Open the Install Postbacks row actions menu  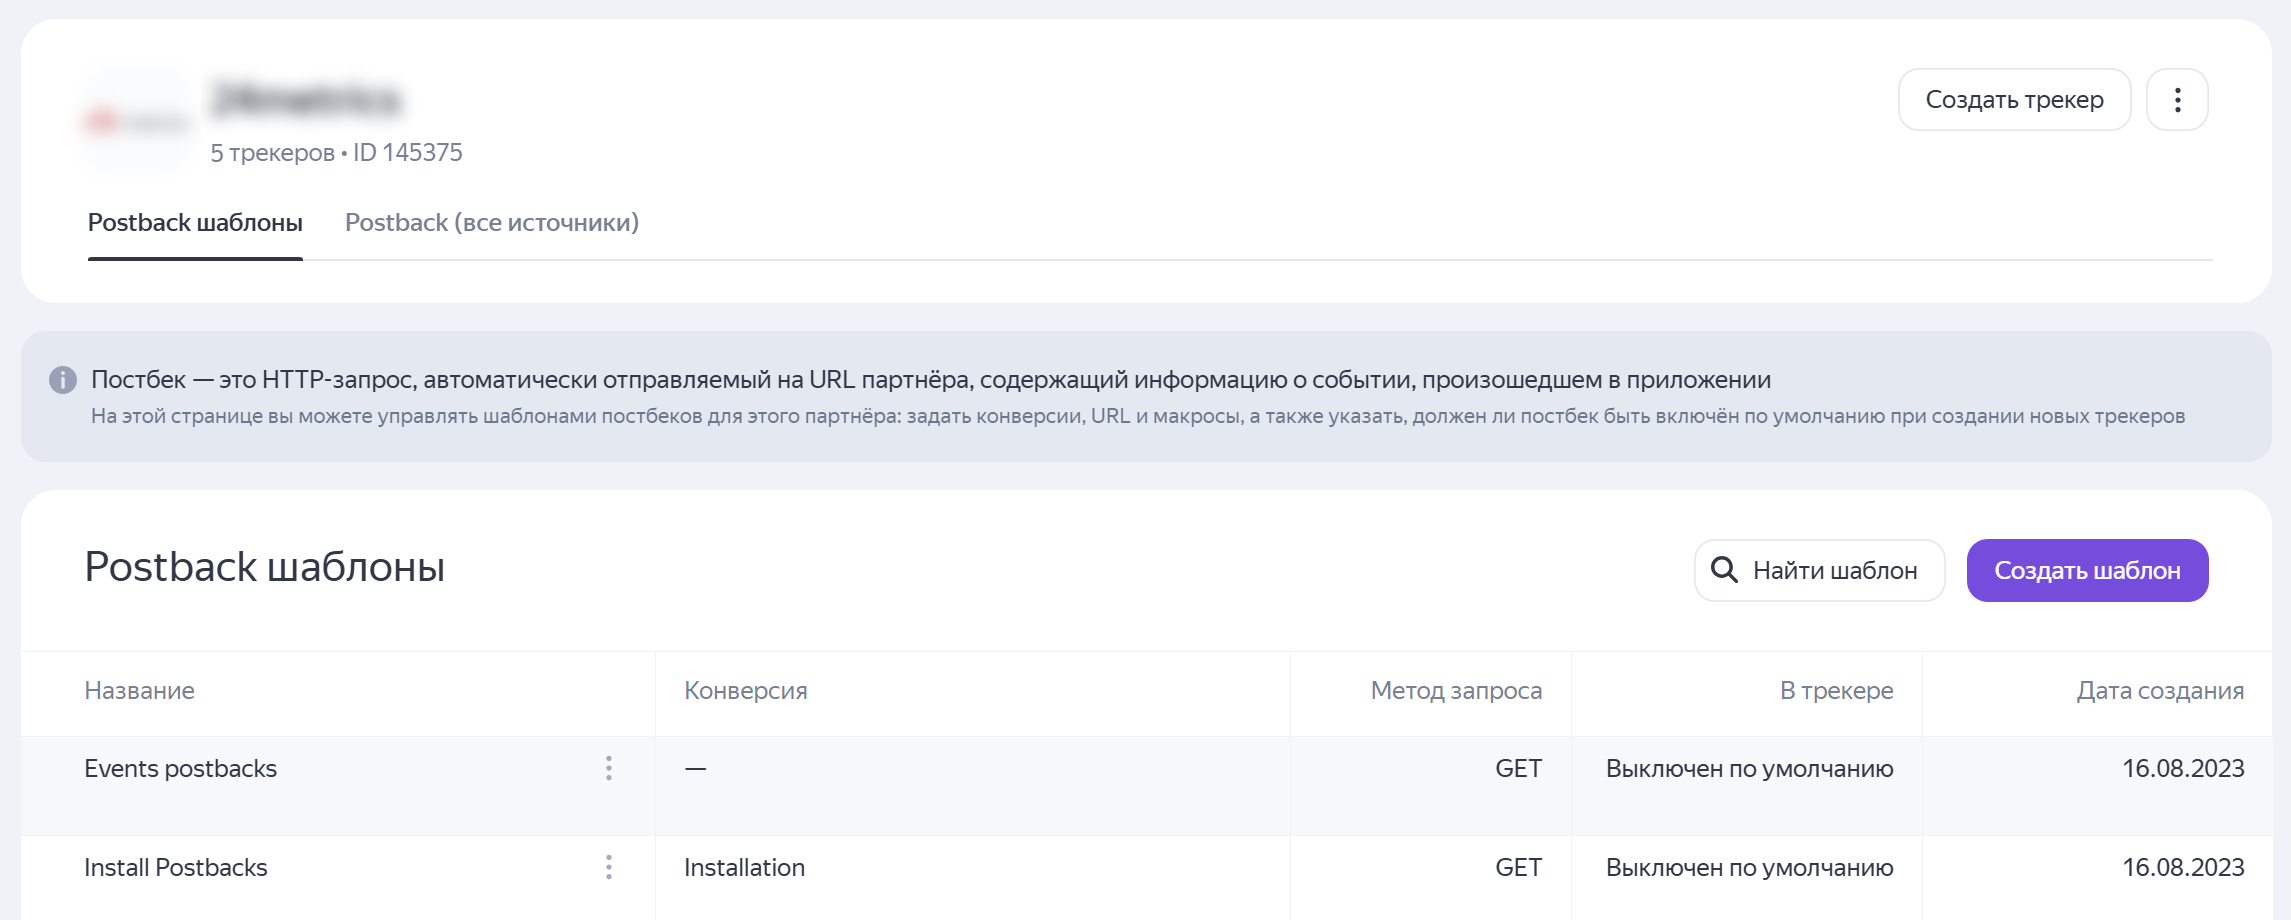tap(608, 867)
